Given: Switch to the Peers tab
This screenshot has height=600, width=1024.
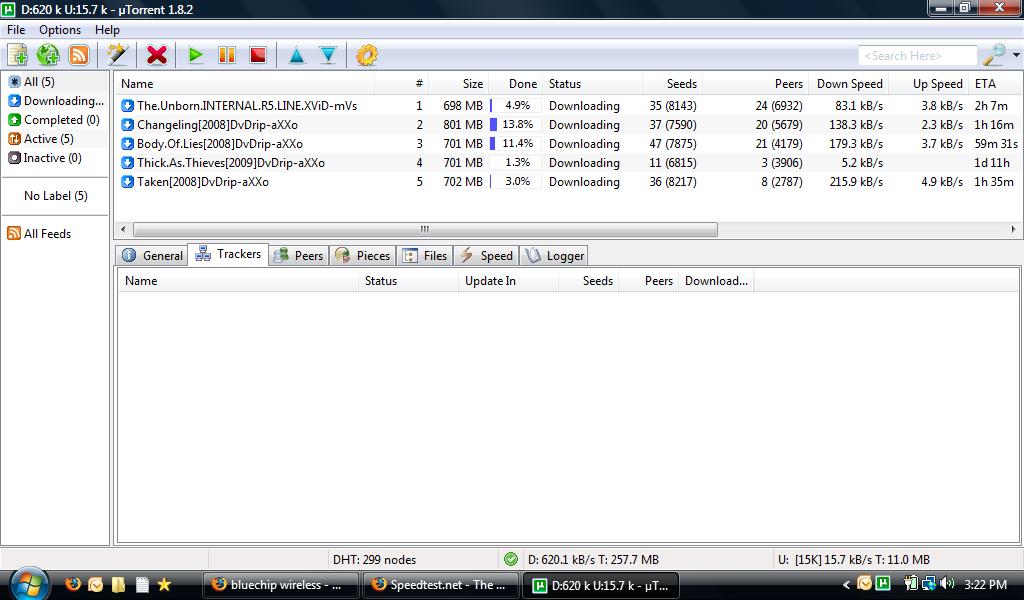Looking at the screenshot, I should pyautogui.click(x=299, y=255).
